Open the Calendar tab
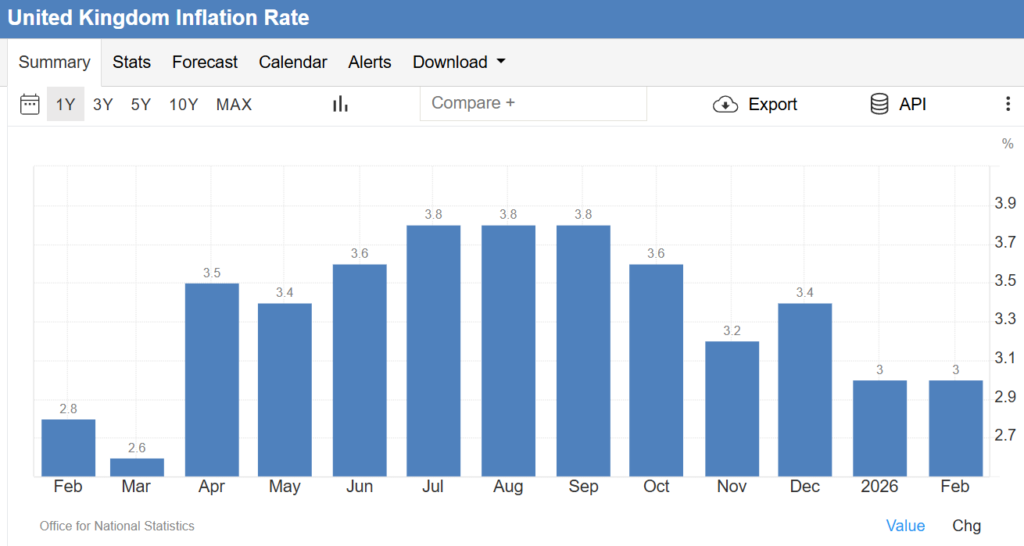The image size is (1024, 546). [x=293, y=62]
